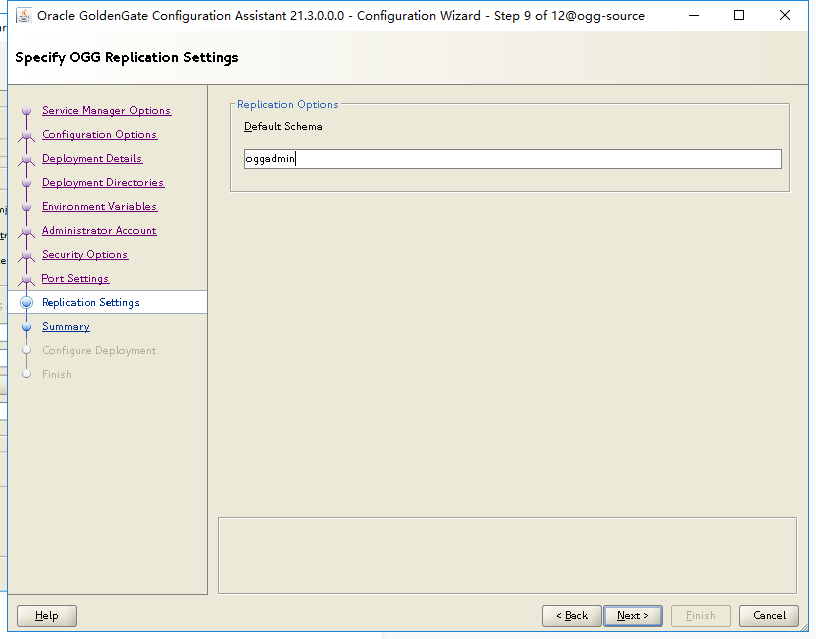Screen dimensions: 816x639
Task: Open Deployment Details step
Action: [92, 158]
